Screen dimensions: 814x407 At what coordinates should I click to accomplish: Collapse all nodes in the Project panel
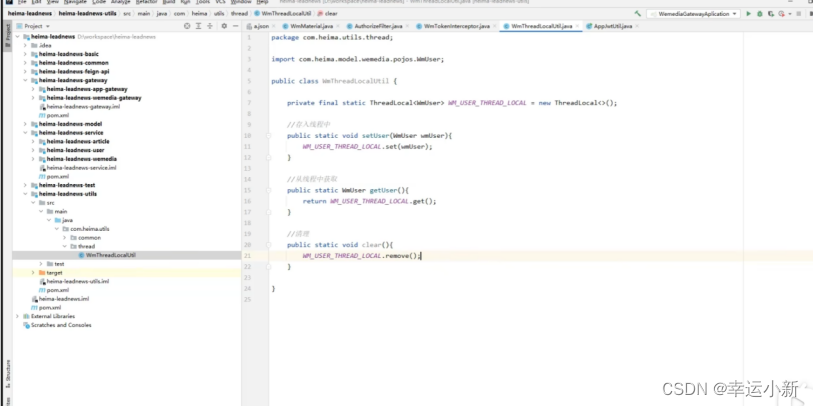pos(210,26)
